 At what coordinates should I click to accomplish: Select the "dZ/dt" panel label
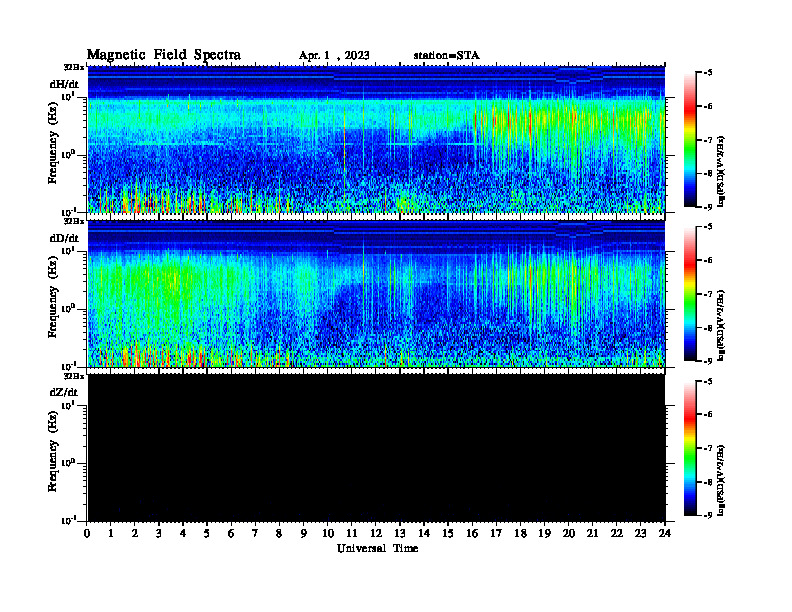click(64, 392)
